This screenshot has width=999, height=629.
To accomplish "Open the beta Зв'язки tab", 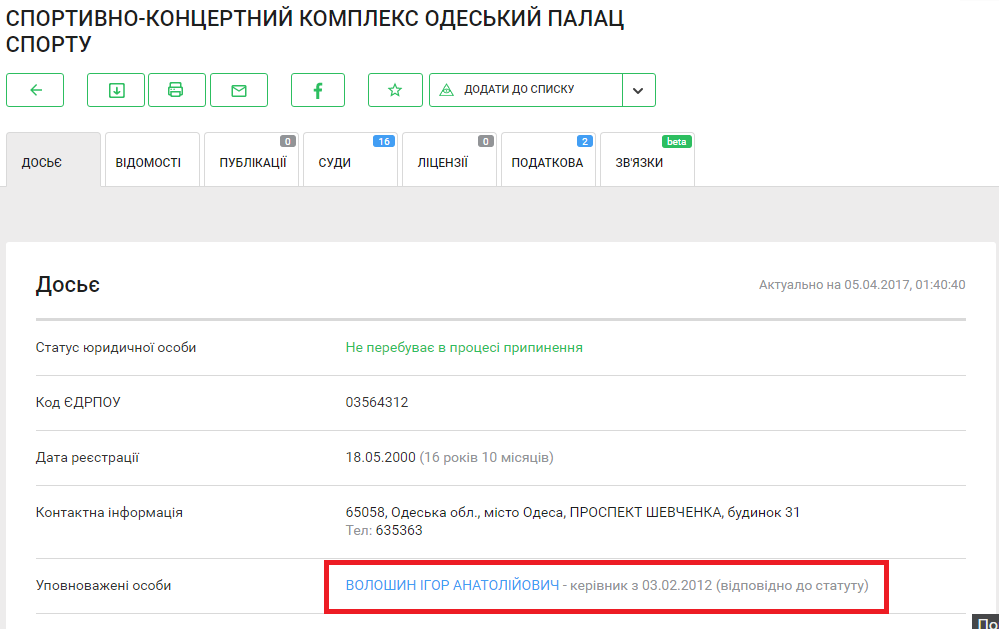I will [646, 162].
